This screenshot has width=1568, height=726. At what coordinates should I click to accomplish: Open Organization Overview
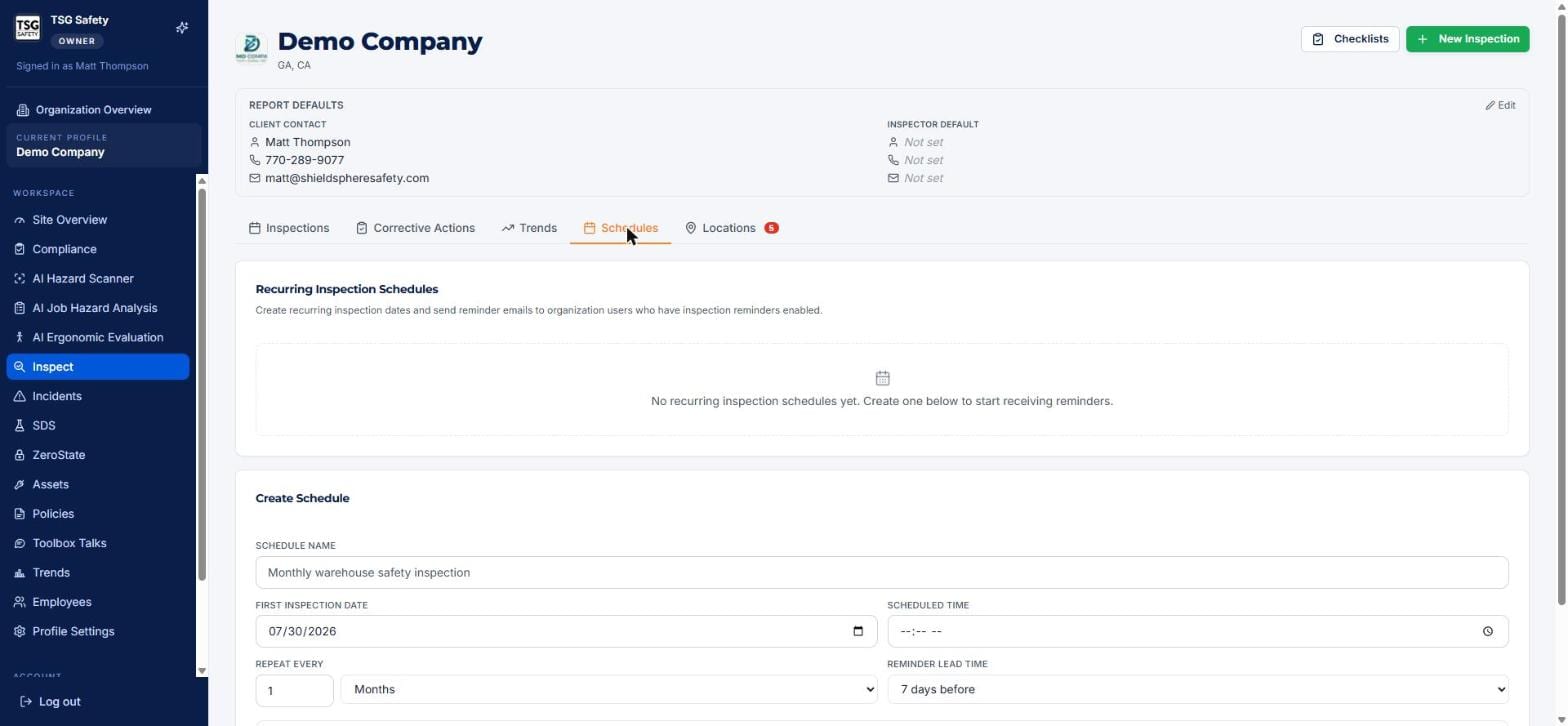[x=93, y=110]
